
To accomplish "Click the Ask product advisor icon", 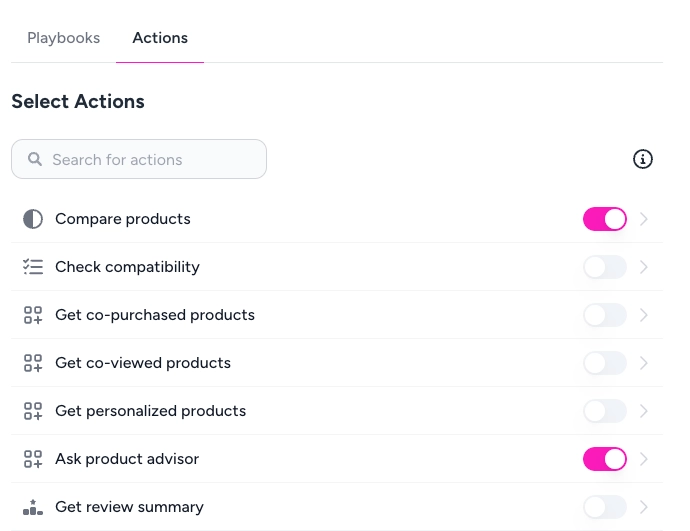I will (x=33, y=459).
